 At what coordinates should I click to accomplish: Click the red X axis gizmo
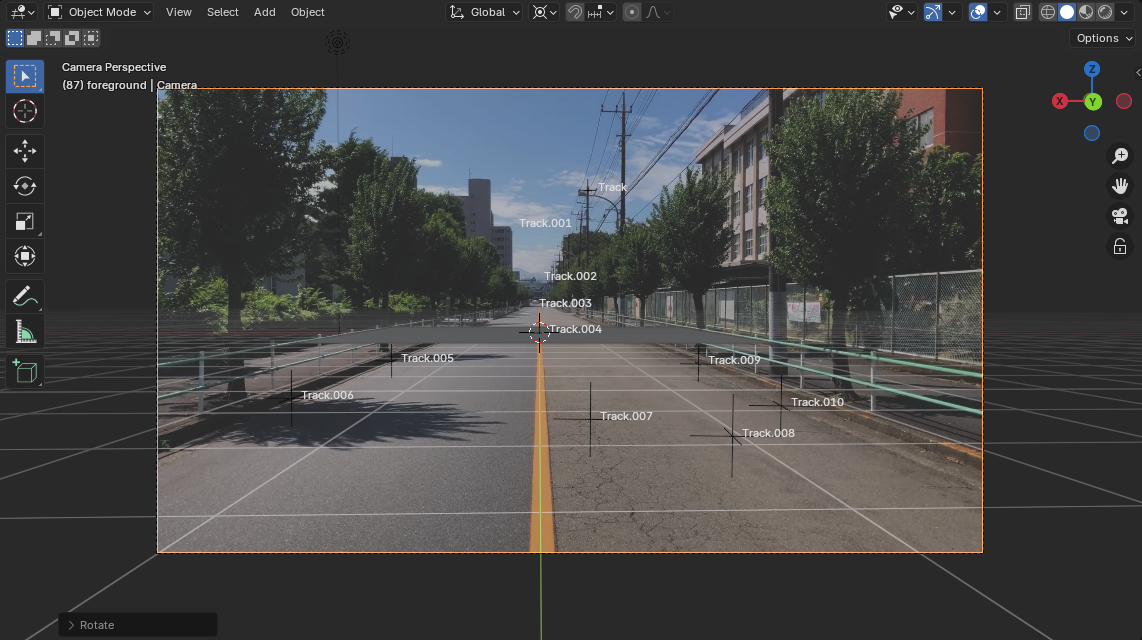click(1060, 101)
